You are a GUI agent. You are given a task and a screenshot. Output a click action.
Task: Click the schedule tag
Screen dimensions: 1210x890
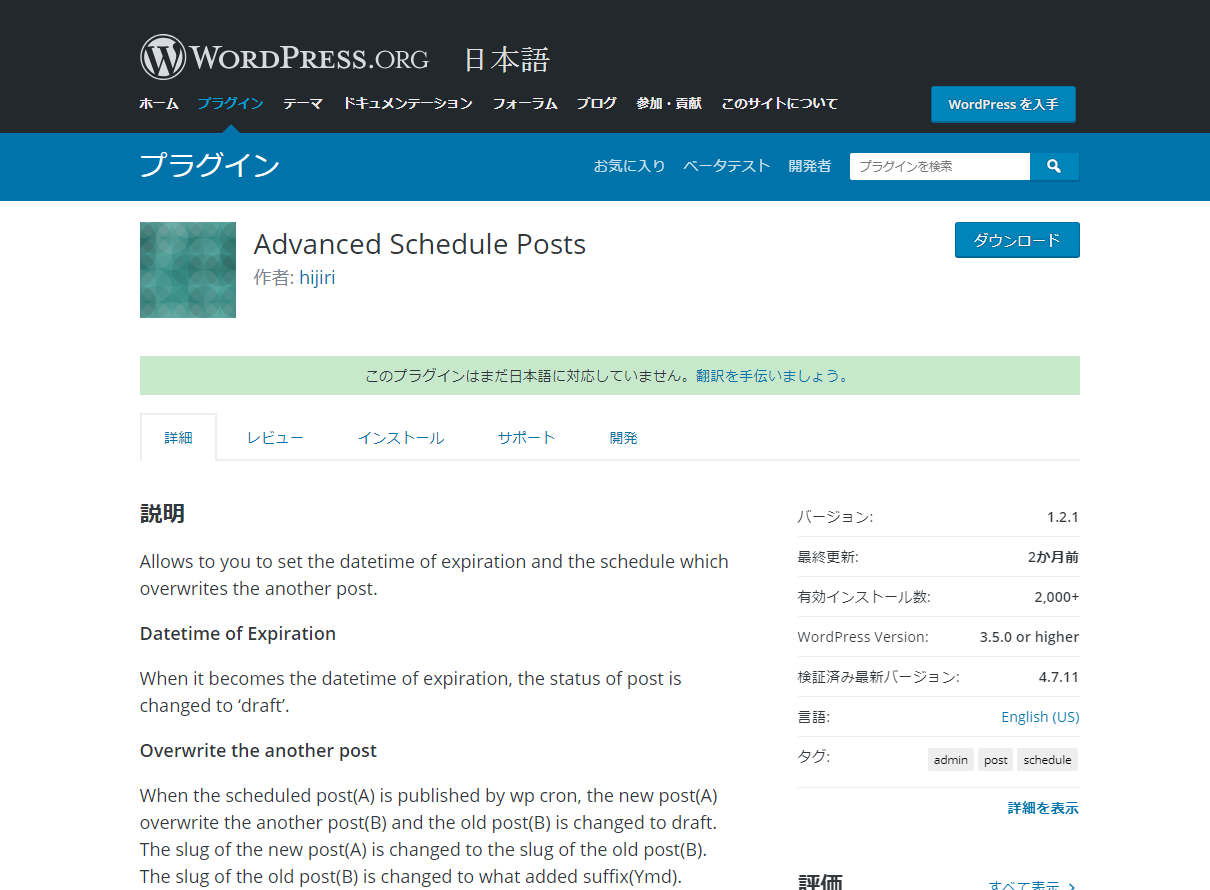click(1047, 760)
